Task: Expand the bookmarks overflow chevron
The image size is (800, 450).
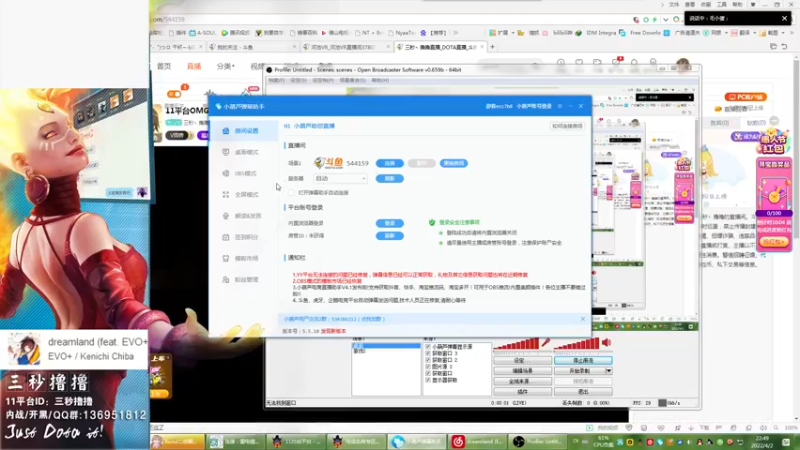Action: [x=455, y=33]
